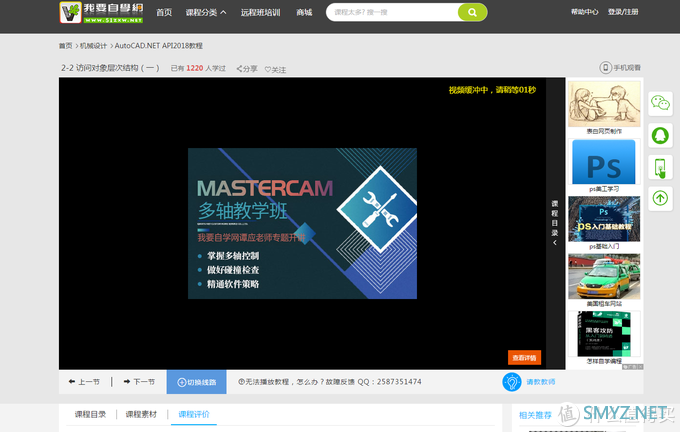Go to next lesson 下一节

click(x=139, y=382)
